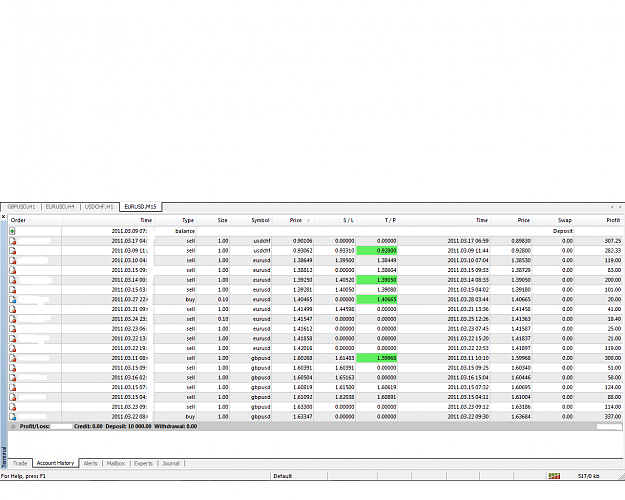The height and width of the screenshot is (500, 625).
Task: Switch to the EURUSD,H4 chart tab
Action: pos(60,207)
